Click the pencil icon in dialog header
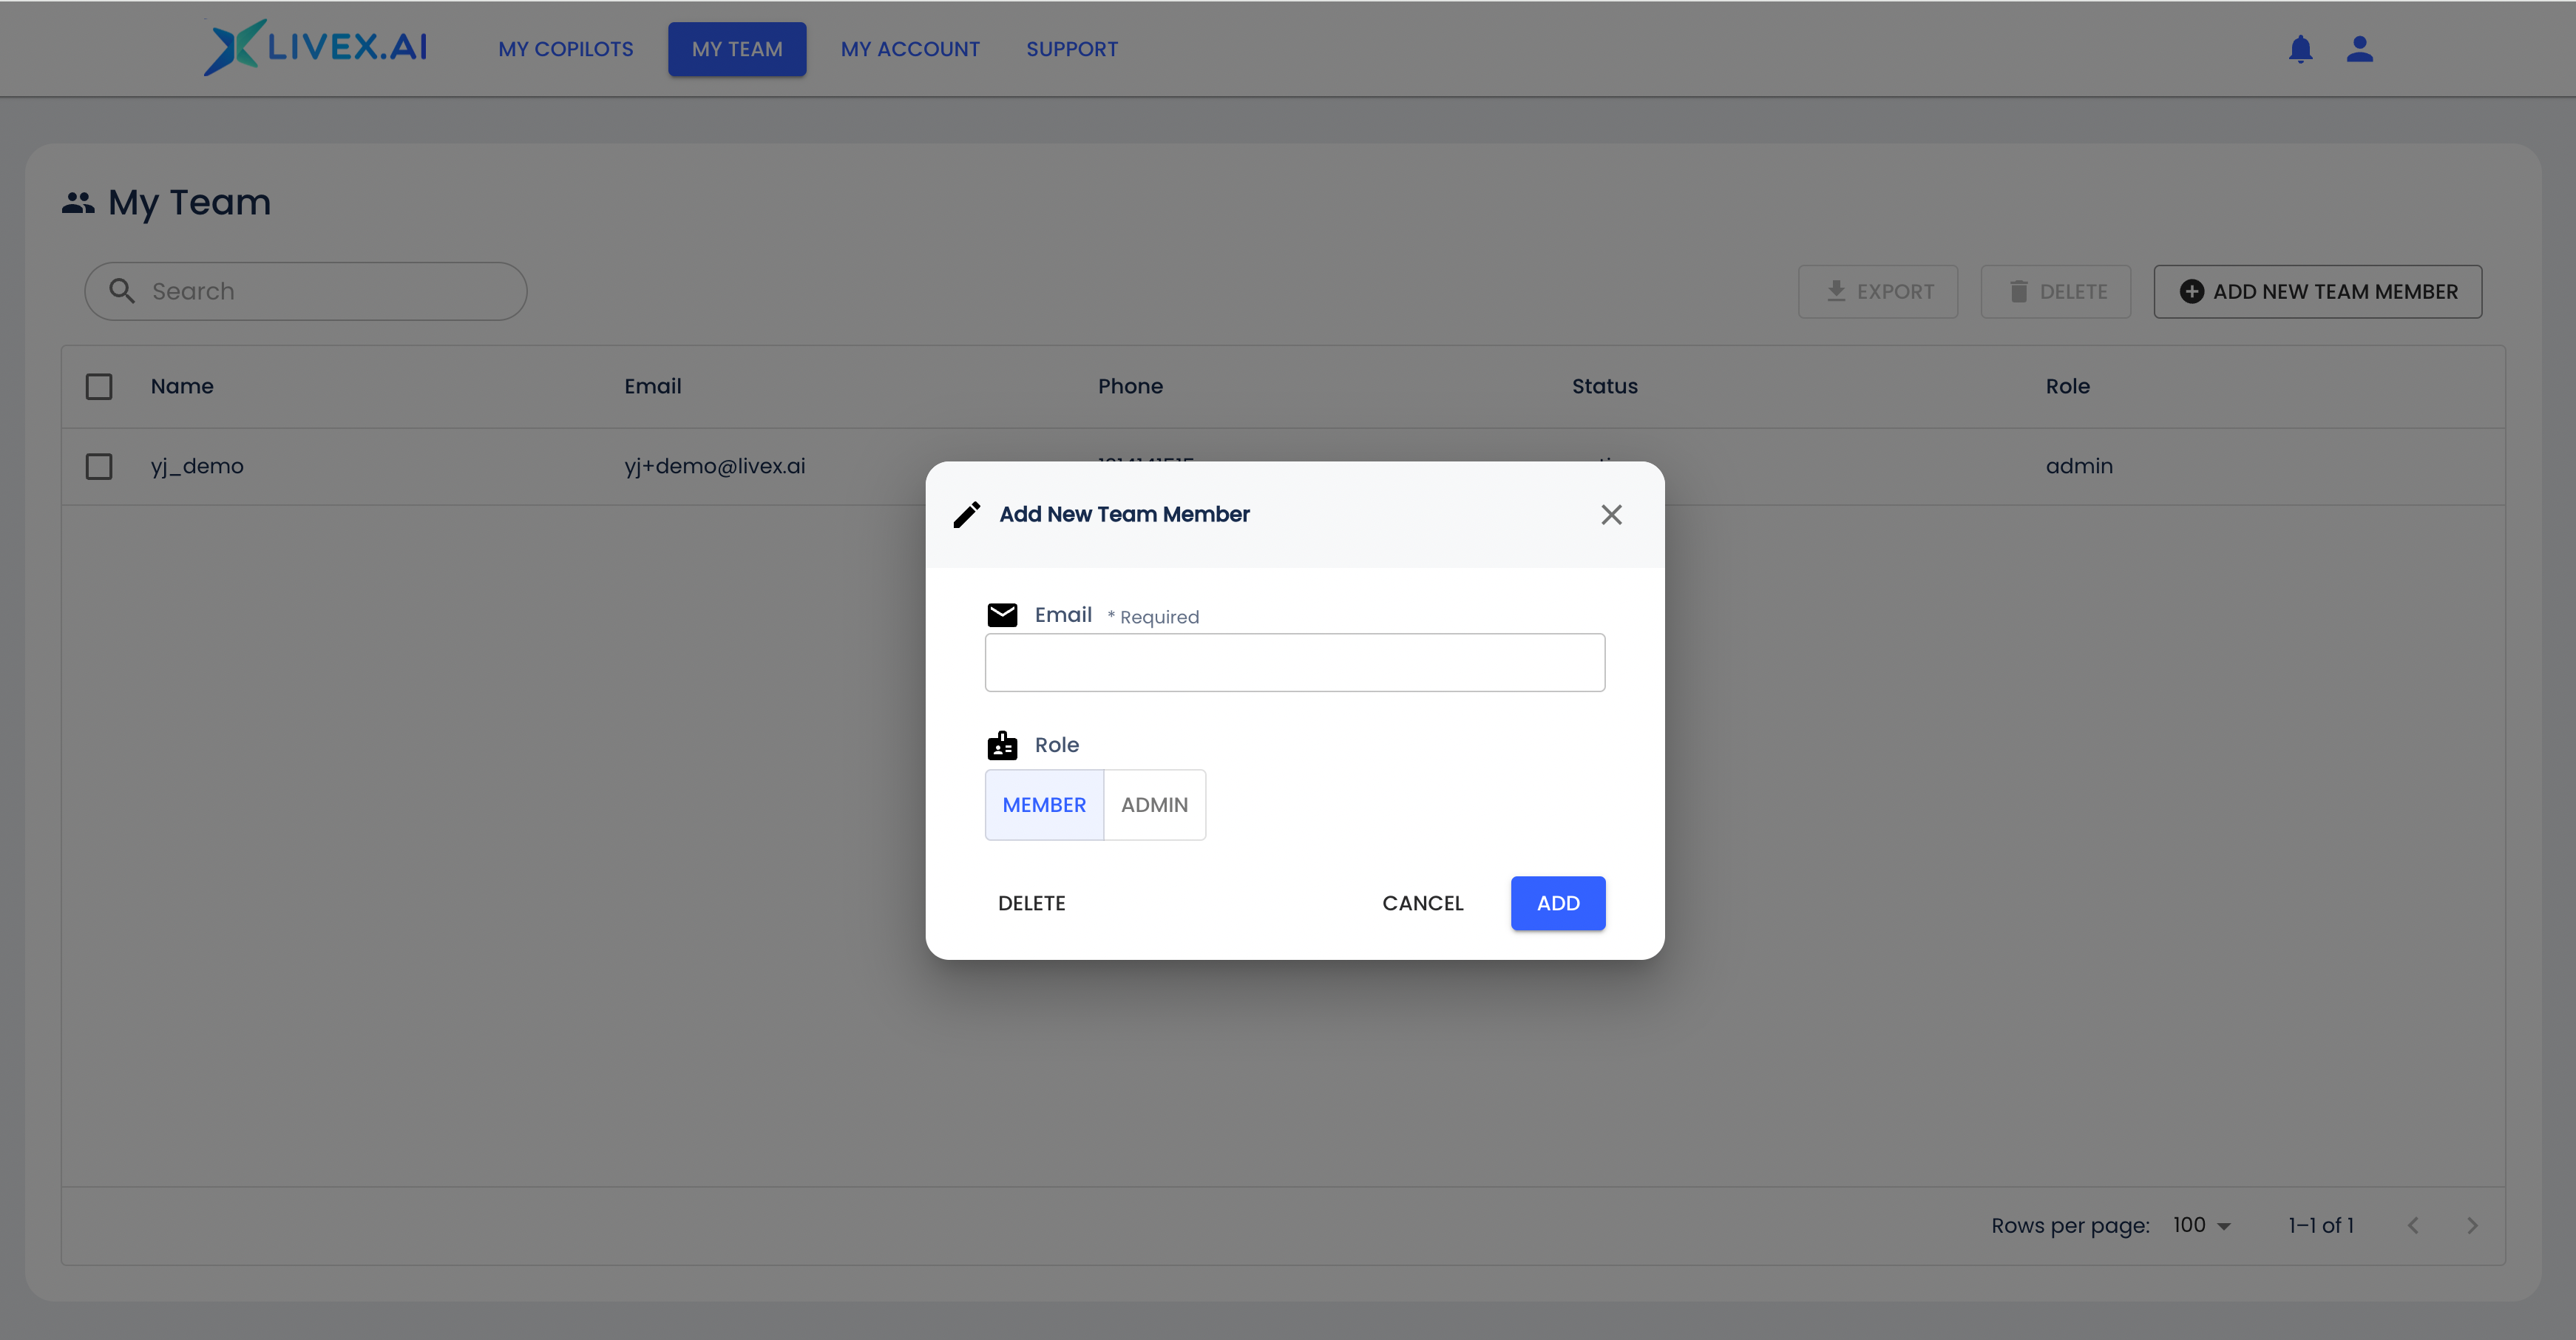 [967, 514]
